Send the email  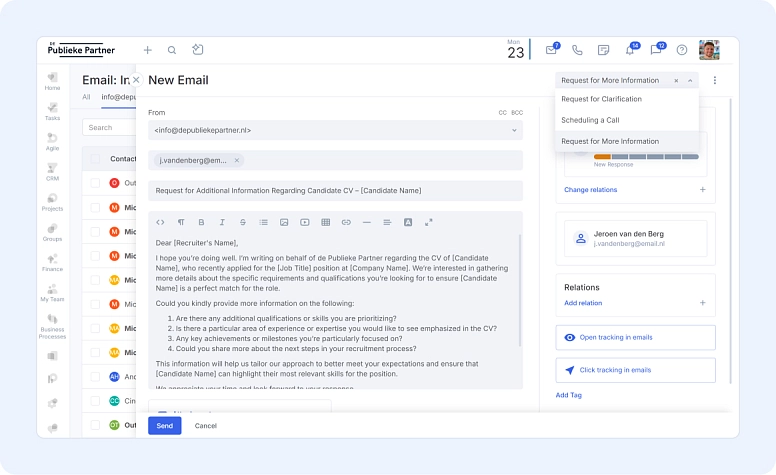pyautogui.click(x=165, y=426)
